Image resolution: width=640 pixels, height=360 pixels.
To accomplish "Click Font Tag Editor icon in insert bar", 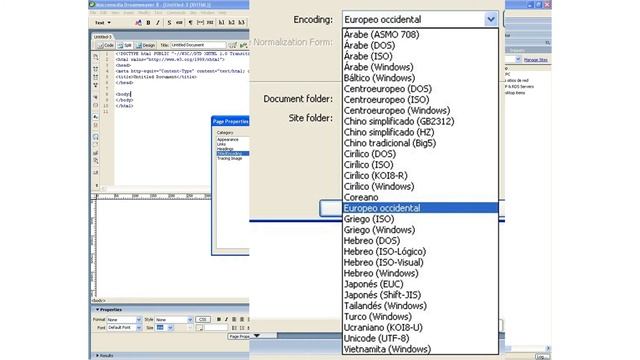I will [138, 23].
